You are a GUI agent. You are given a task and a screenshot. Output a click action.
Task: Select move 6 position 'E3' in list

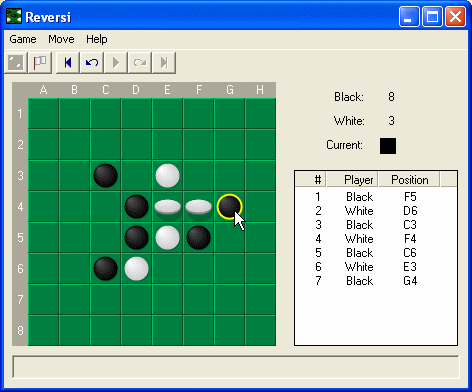410,267
